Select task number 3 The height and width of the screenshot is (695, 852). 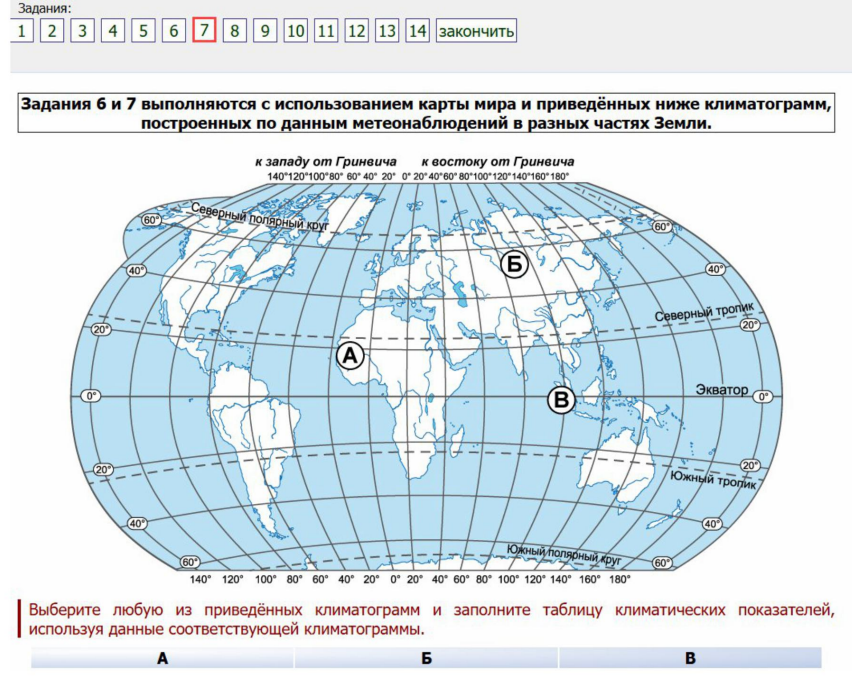82,31
